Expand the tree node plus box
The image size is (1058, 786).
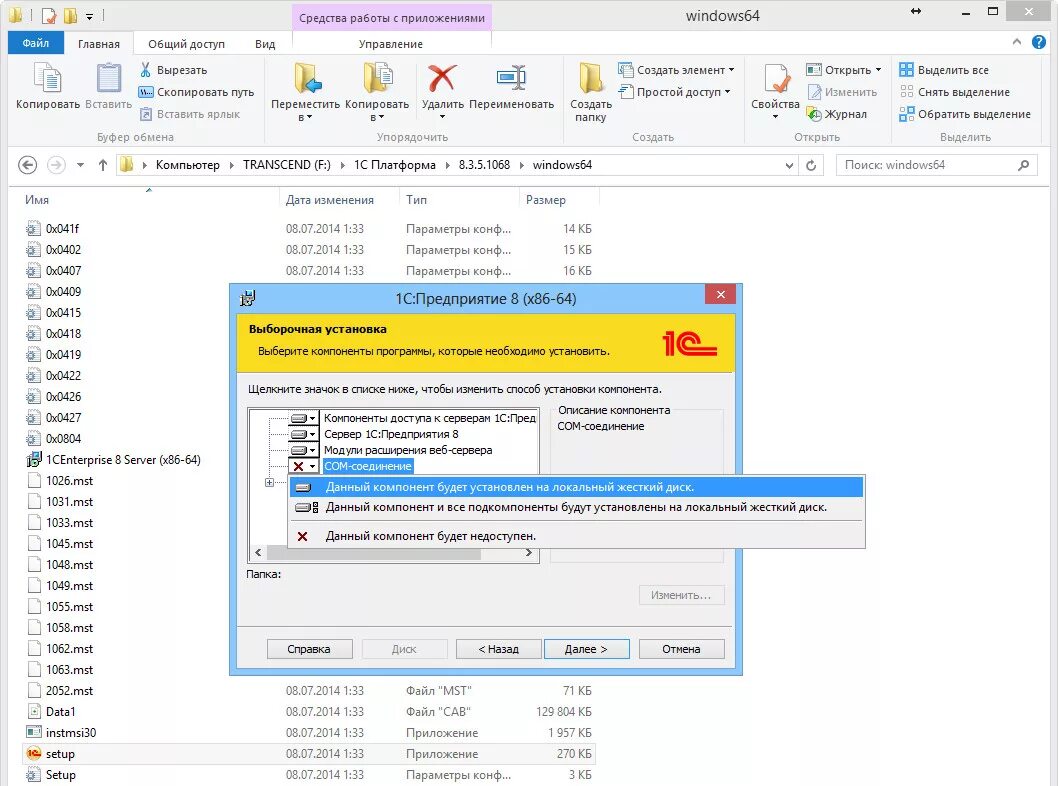tap(269, 482)
